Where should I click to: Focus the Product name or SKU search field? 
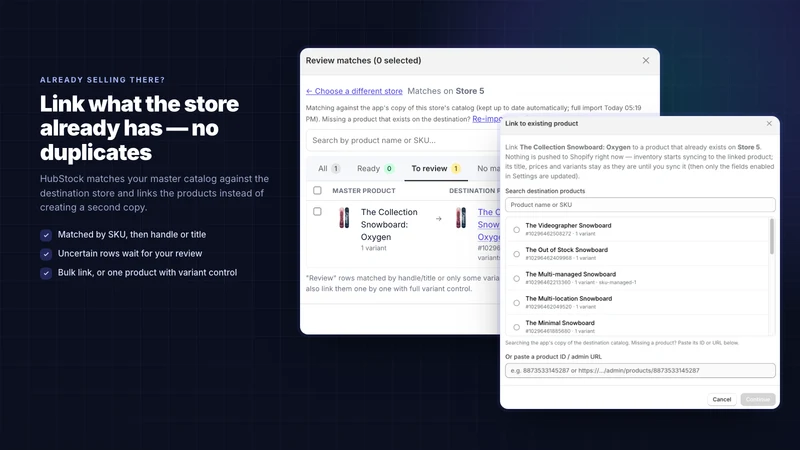(x=640, y=205)
